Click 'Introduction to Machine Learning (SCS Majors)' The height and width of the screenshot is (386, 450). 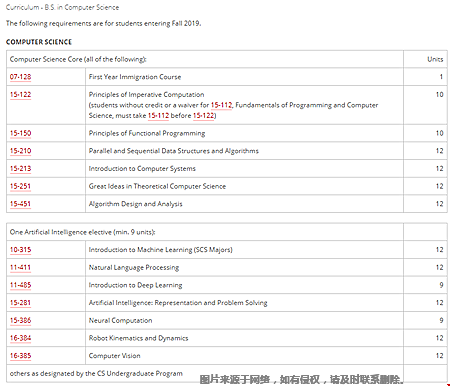pos(160,250)
